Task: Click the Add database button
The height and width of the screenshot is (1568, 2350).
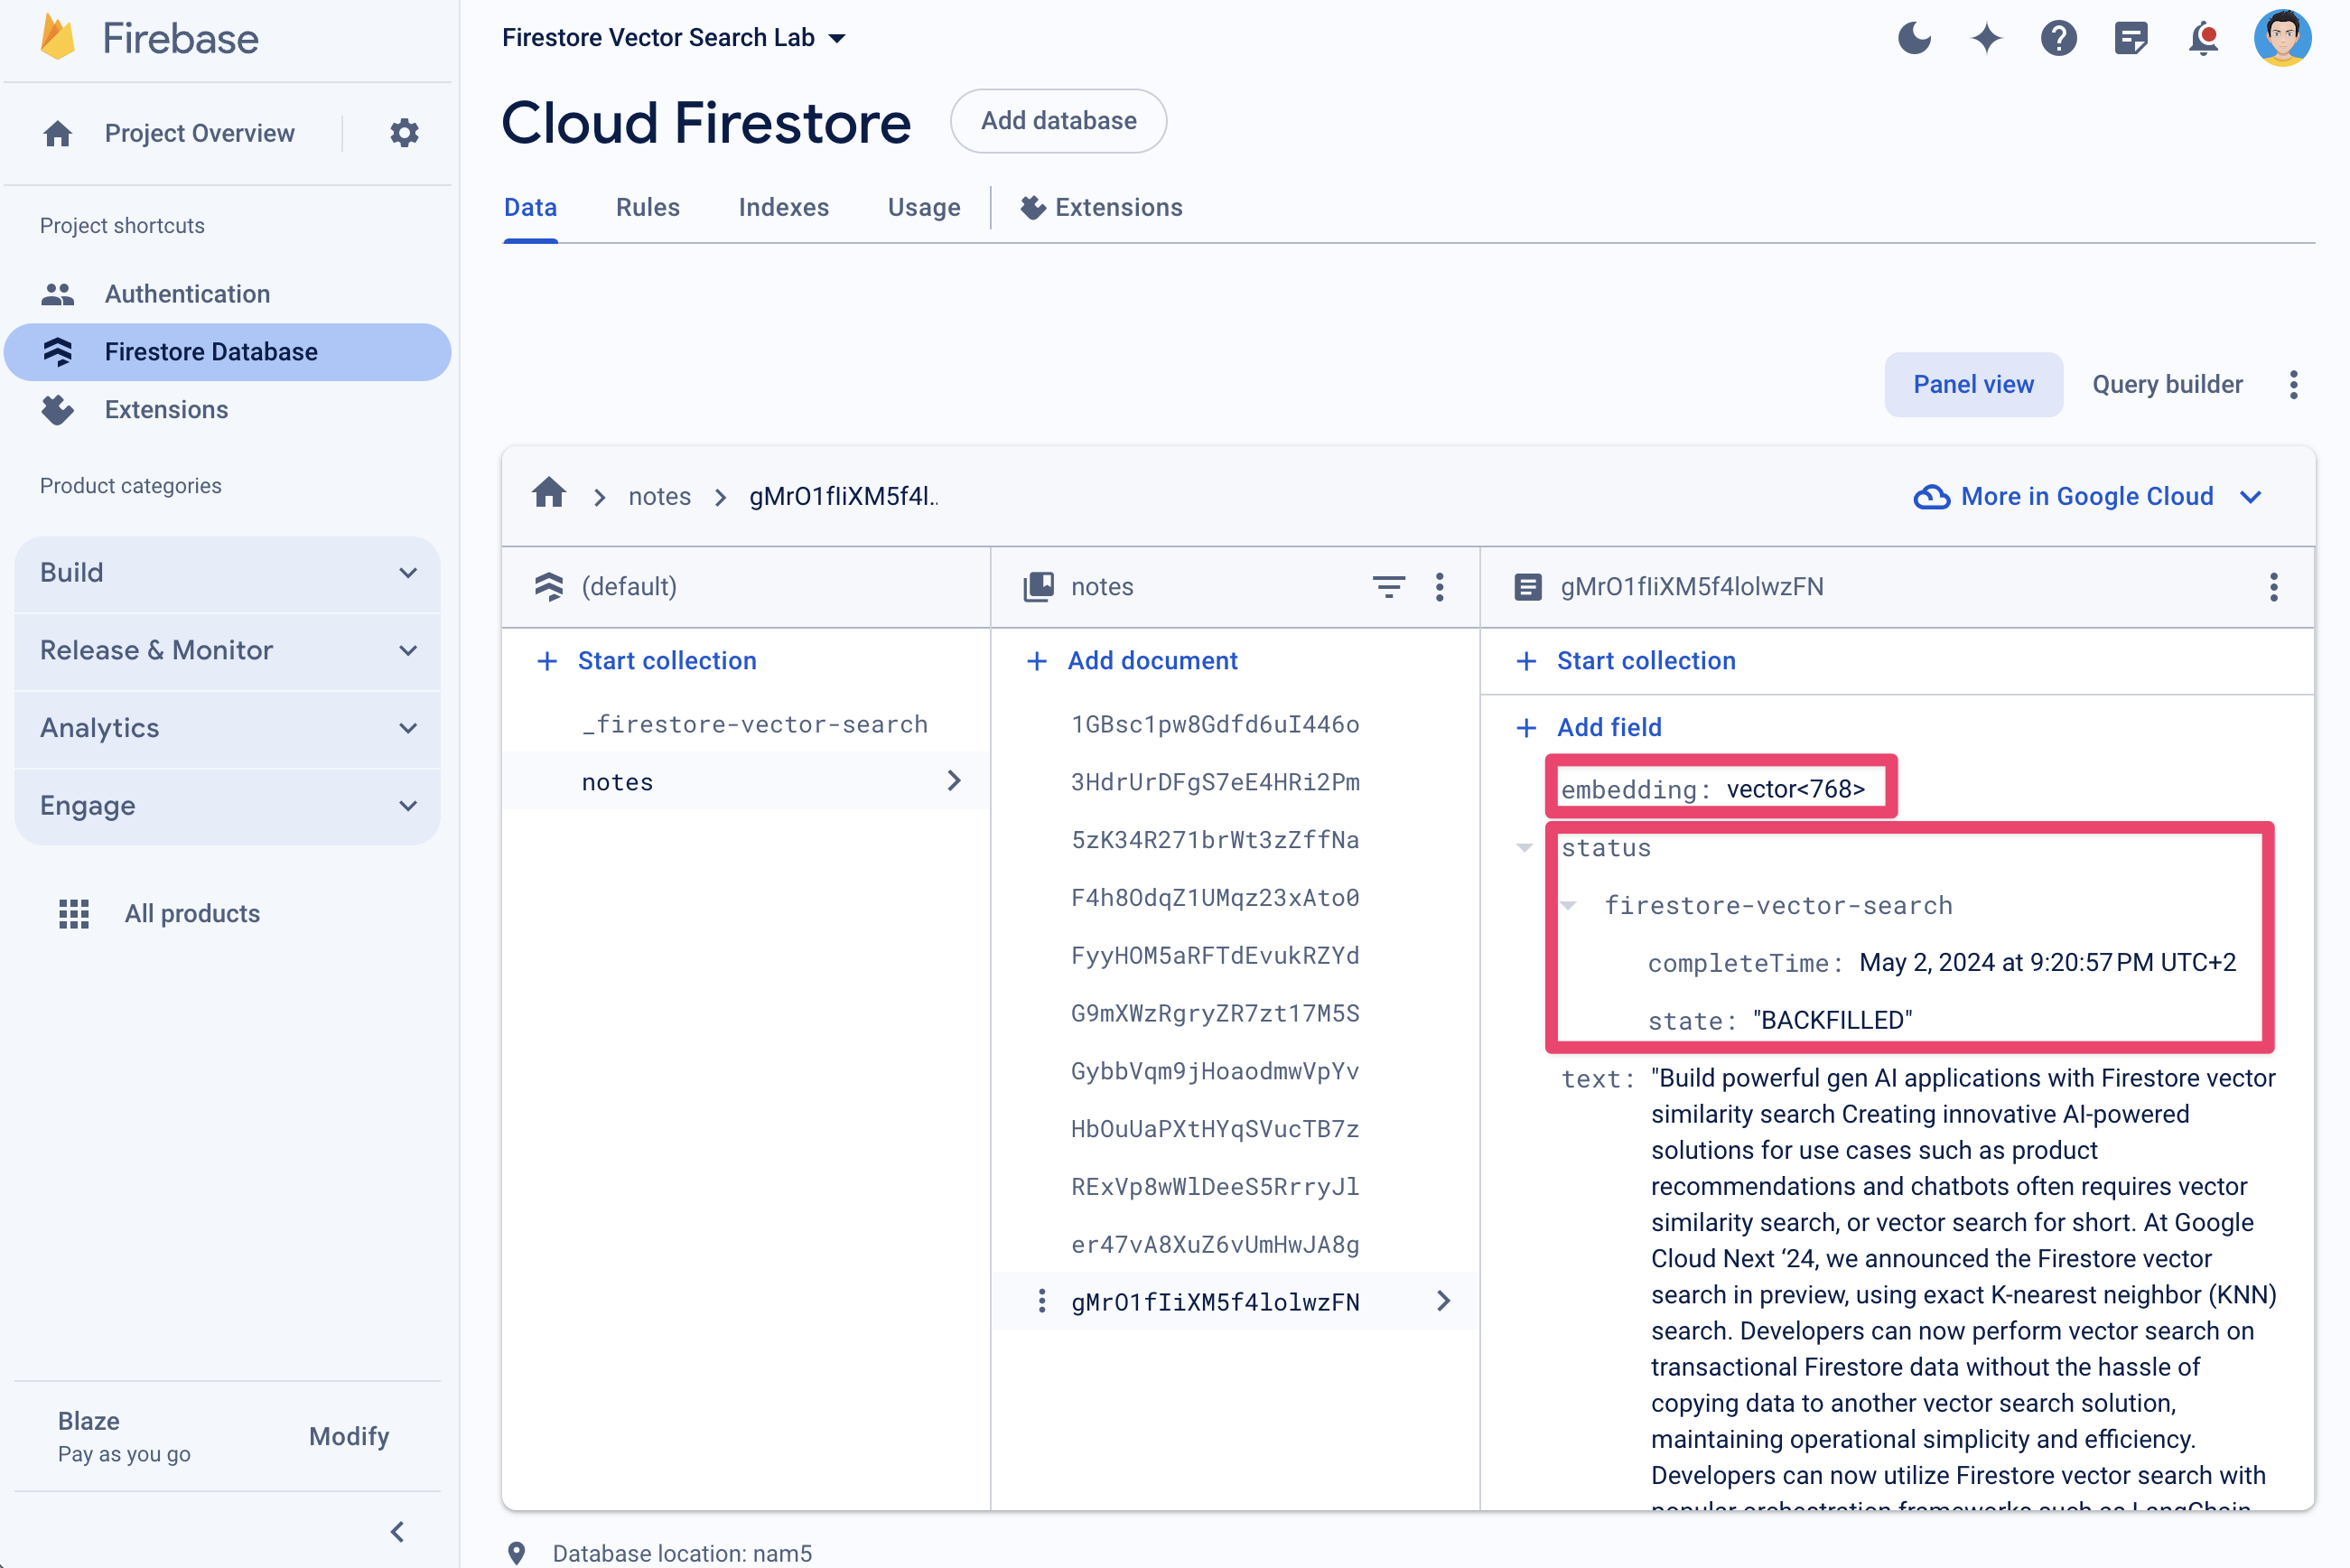Action: coord(1058,121)
